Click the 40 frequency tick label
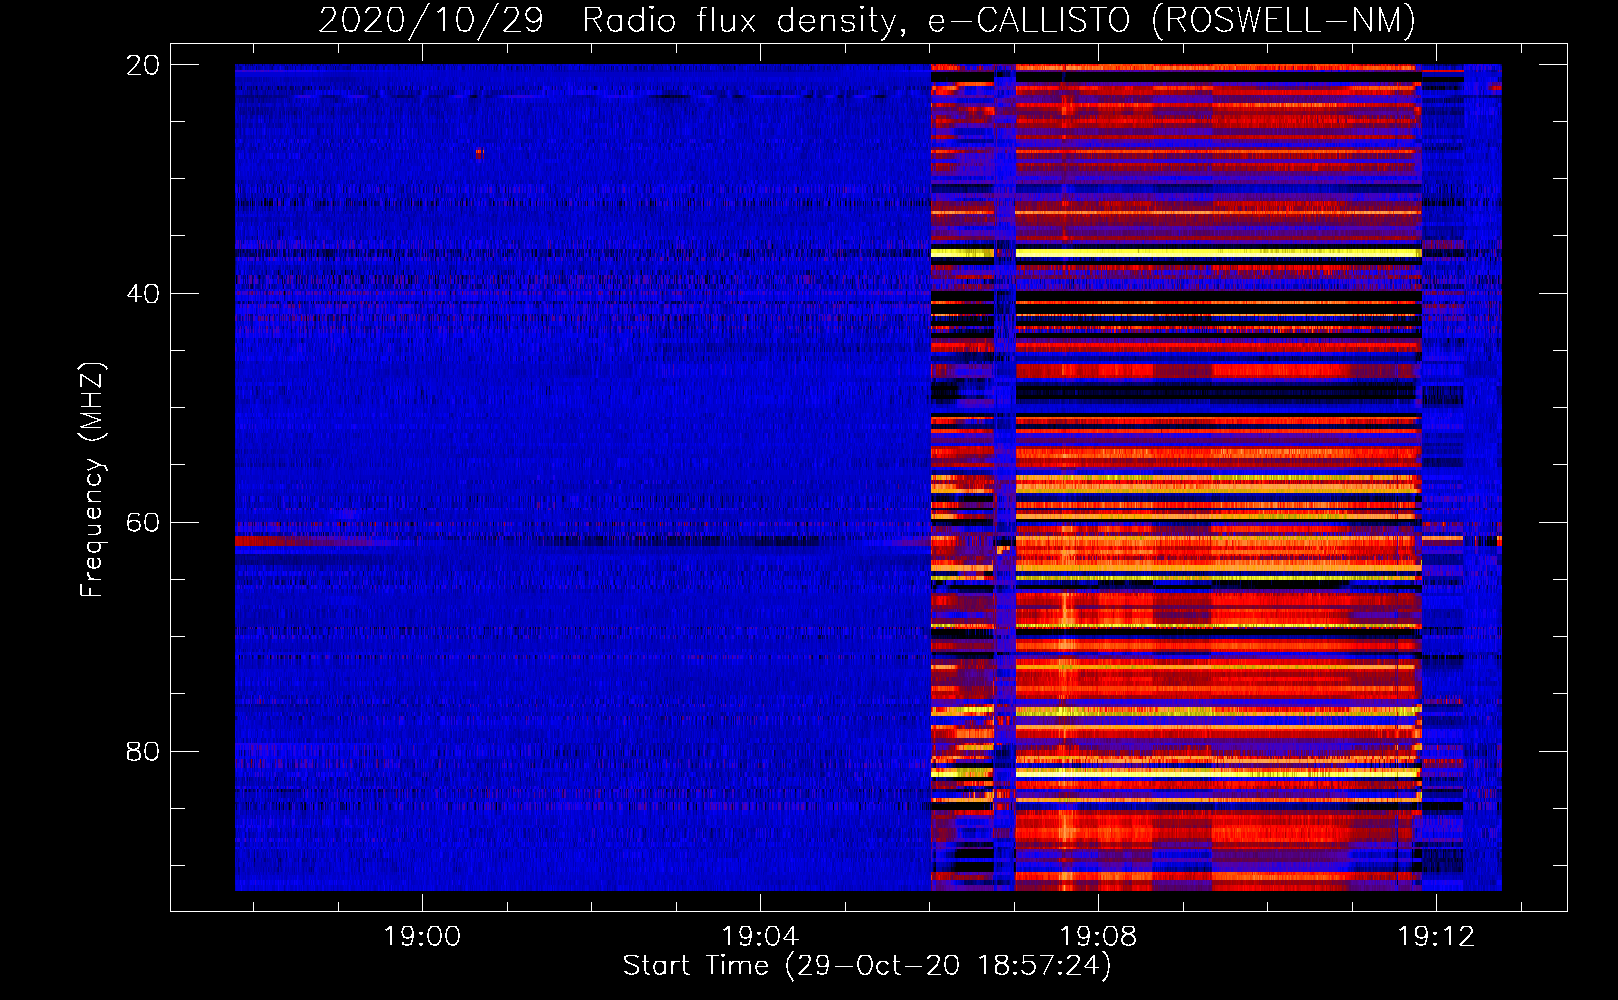 point(142,294)
